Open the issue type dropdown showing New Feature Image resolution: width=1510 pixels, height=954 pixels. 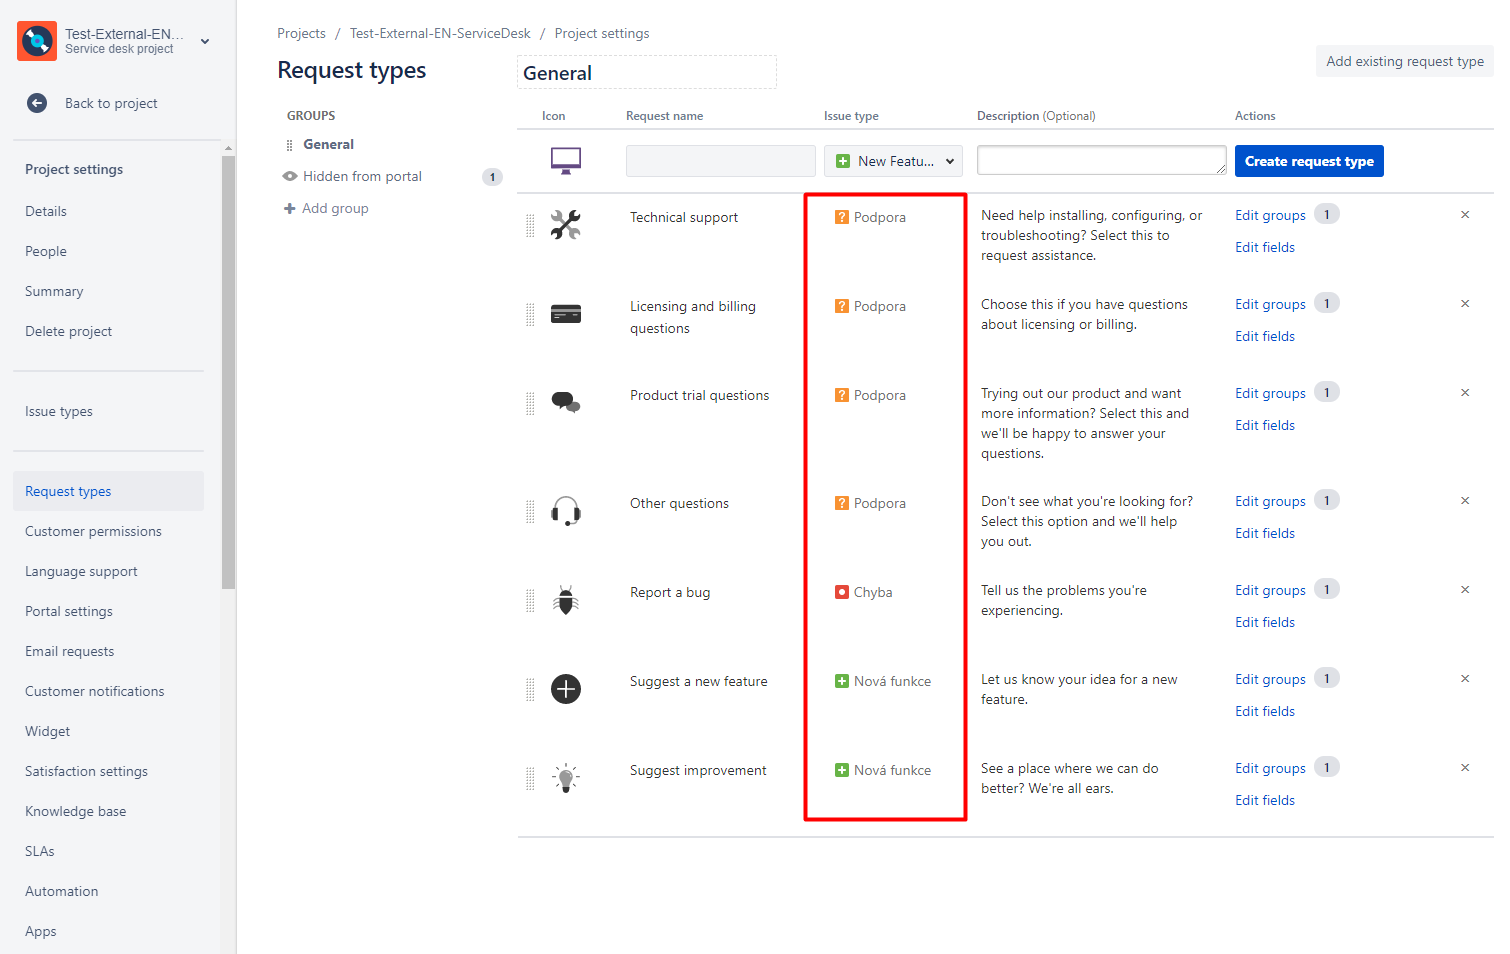coord(893,161)
